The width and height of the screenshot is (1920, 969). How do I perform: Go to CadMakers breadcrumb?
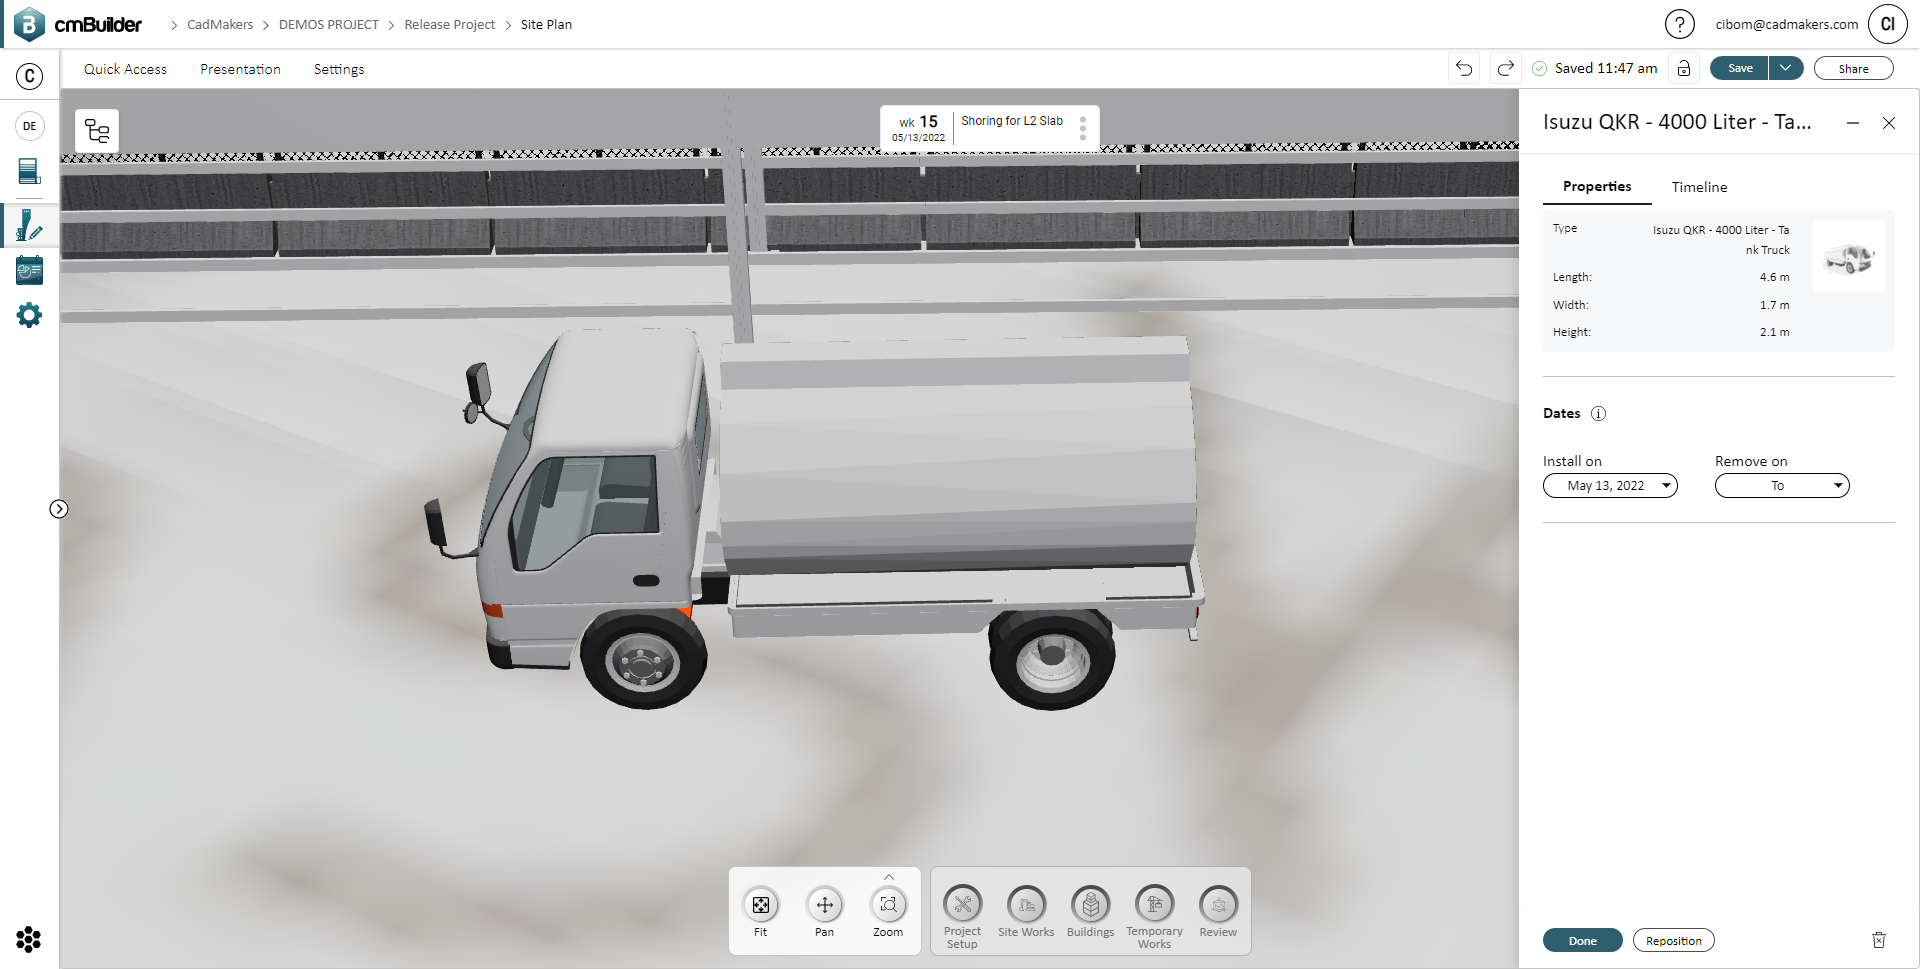[220, 24]
